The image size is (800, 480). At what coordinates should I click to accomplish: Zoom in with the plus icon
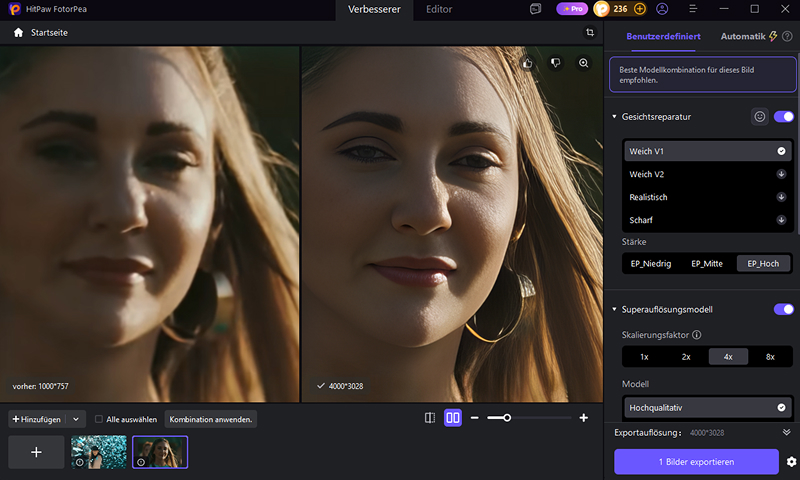click(584, 418)
